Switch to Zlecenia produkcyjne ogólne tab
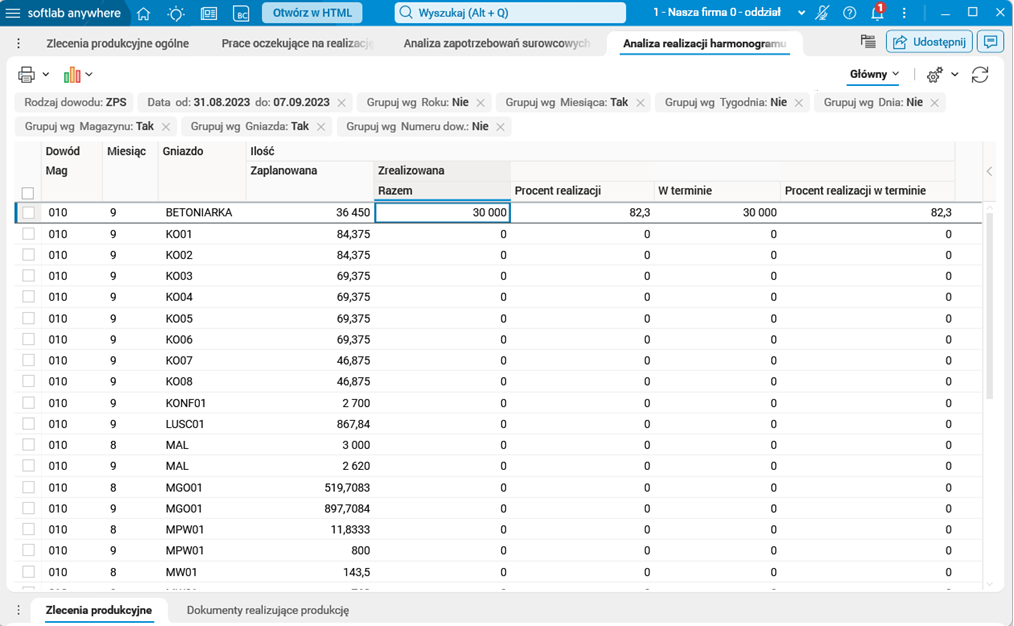Viewport: 1014px width, 626px height. (117, 44)
